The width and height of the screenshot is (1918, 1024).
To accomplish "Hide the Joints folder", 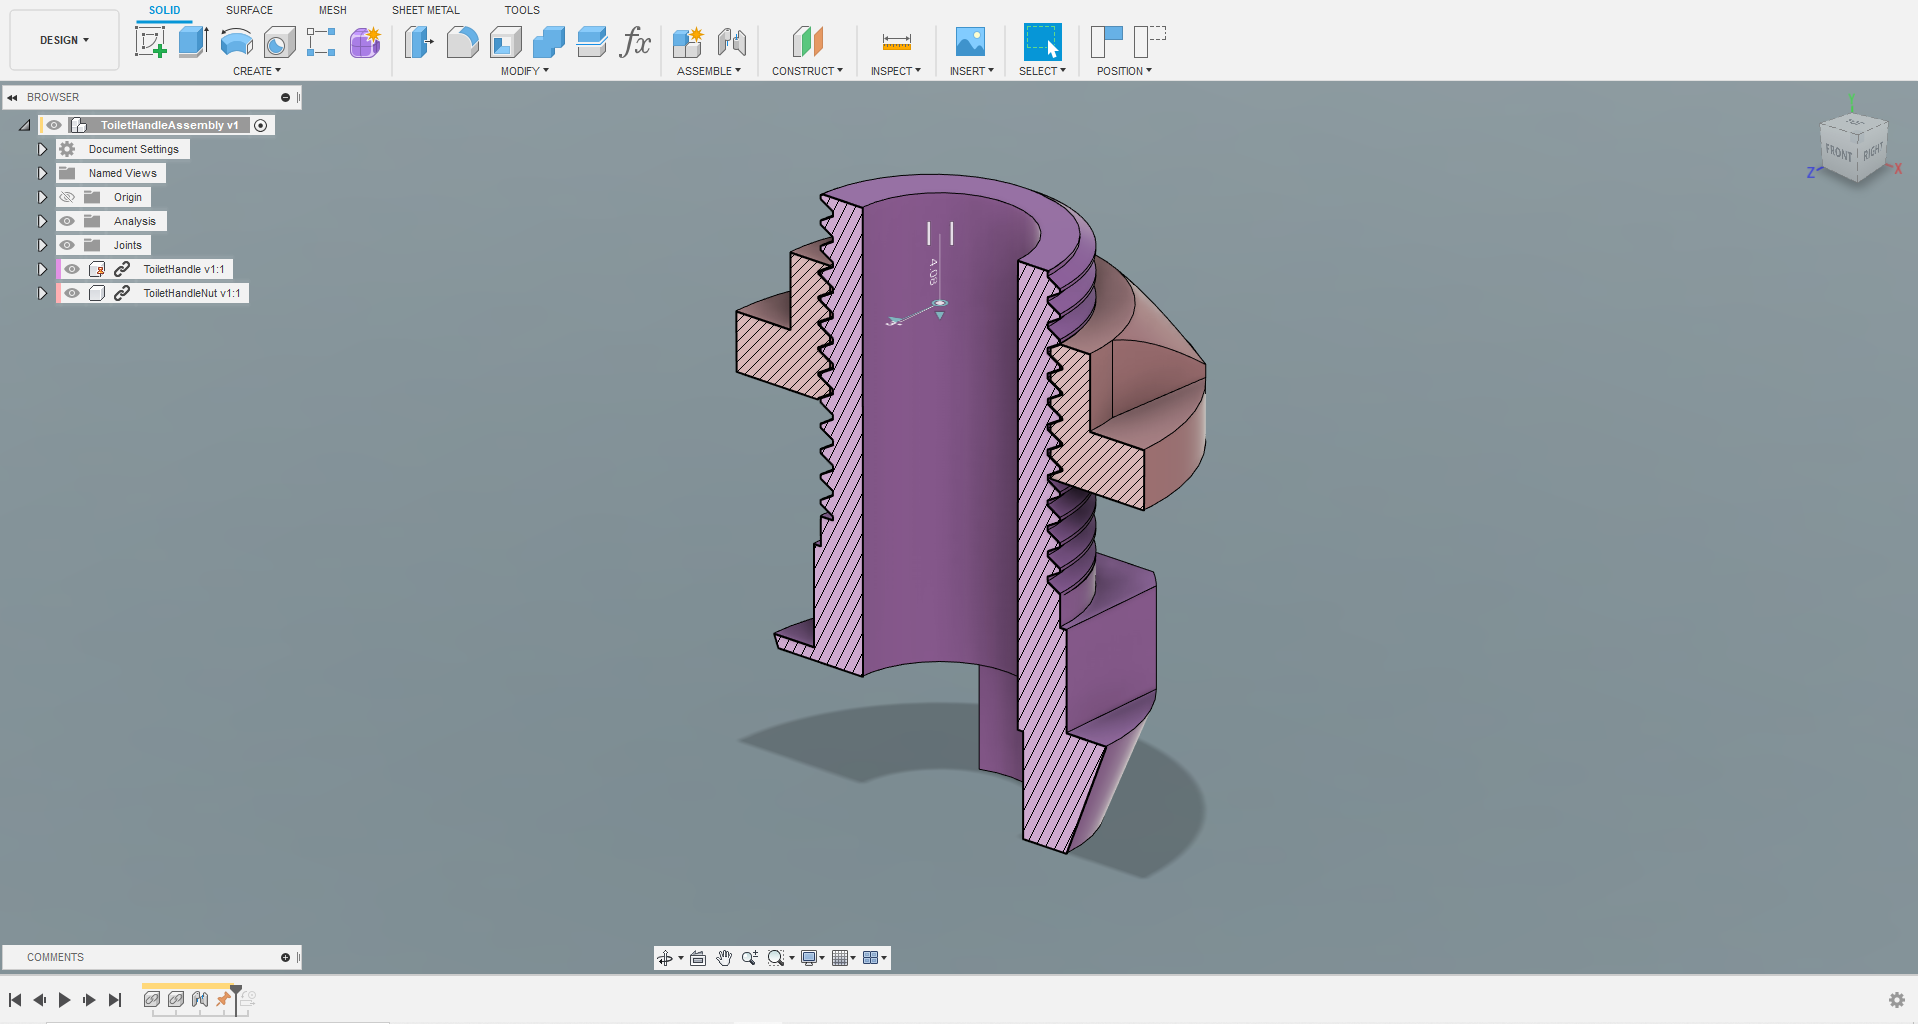I will [x=67, y=245].
